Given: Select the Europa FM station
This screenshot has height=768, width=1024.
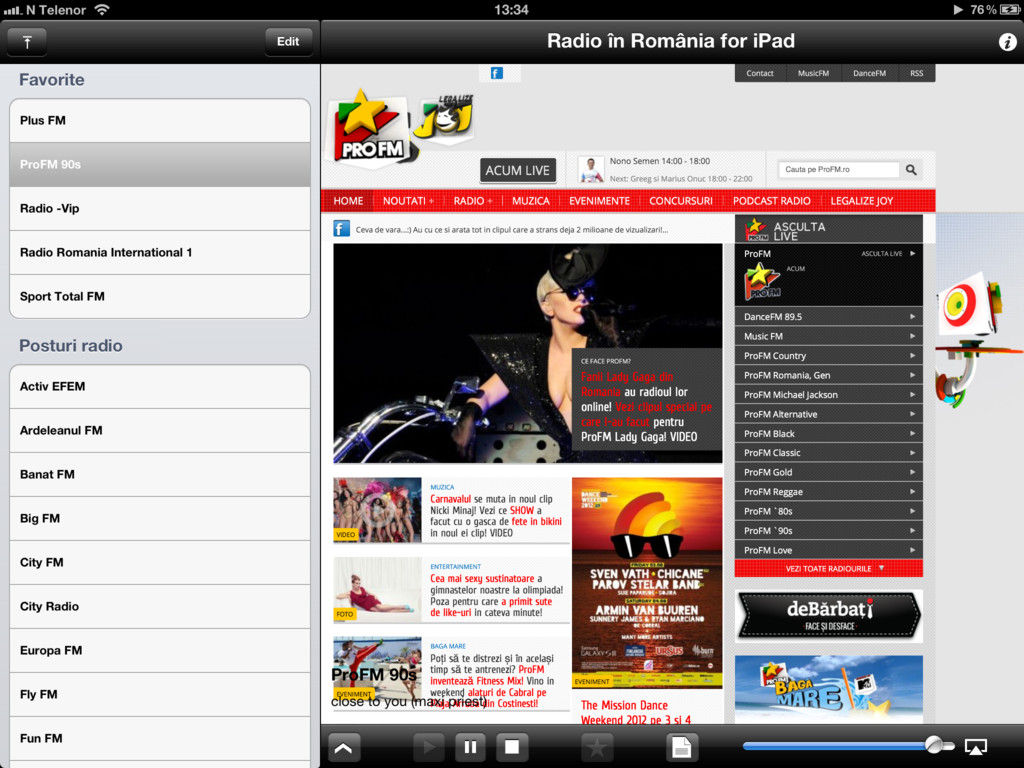Looking at the screenshot, I should (160, 650).
